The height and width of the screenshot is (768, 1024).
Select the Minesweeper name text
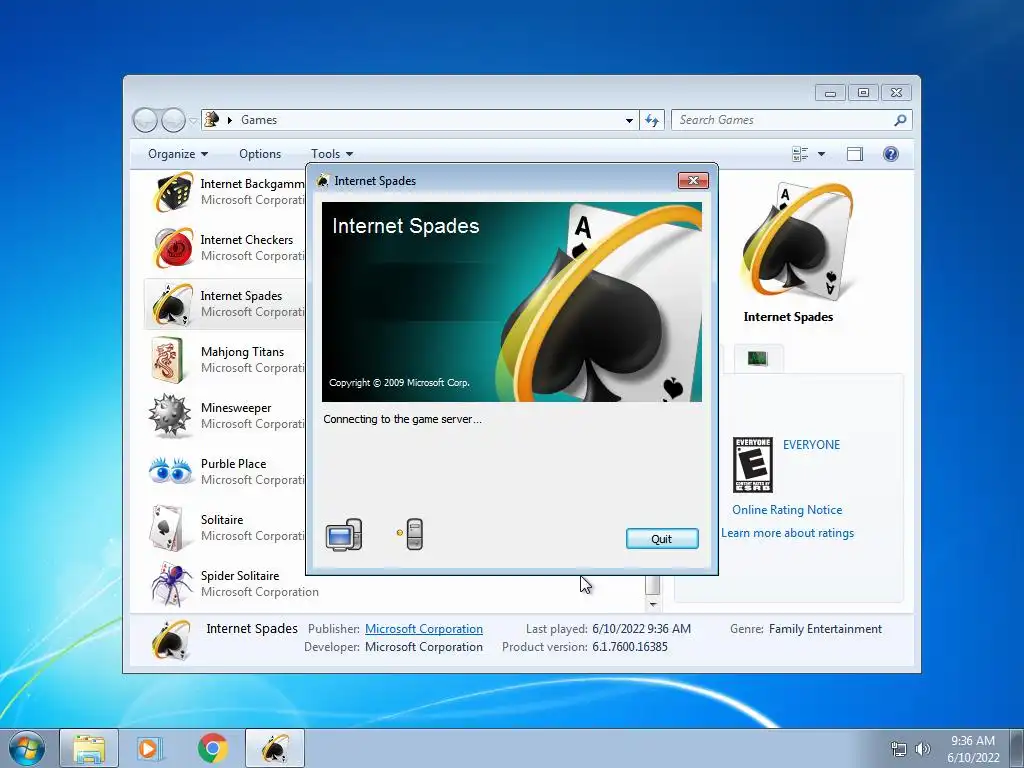pyautogui.click(x=236, y=408)
